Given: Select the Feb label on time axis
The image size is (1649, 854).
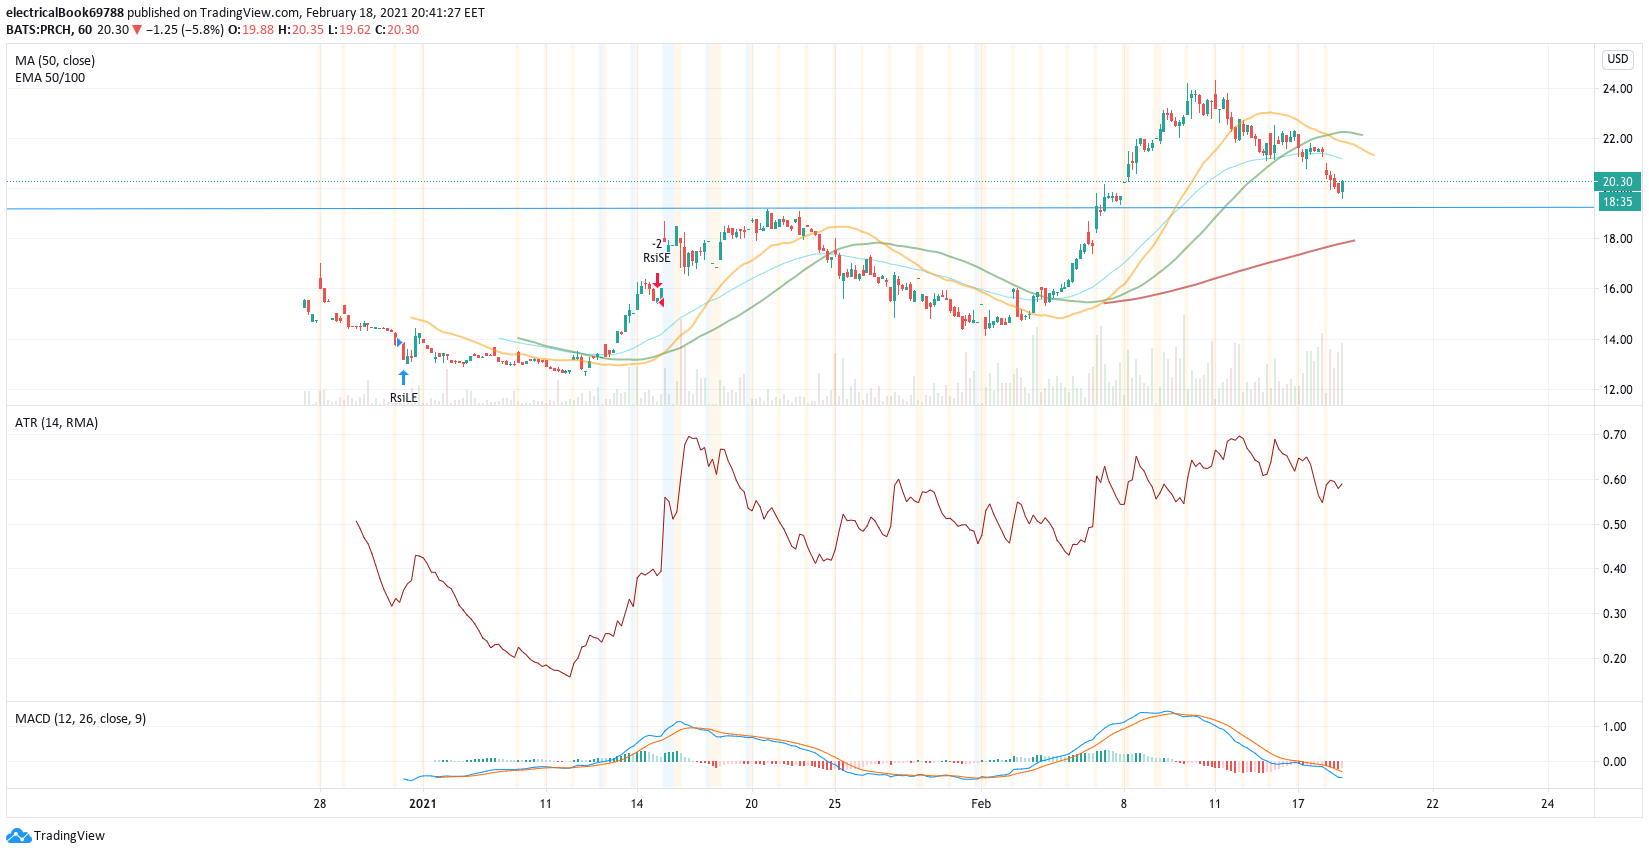Looking at the screenshot, I should tap(981, 804).
